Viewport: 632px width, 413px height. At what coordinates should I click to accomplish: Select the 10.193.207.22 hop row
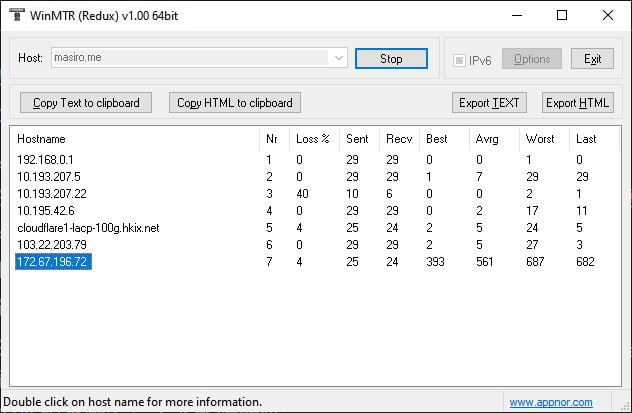click(x=52, y=194)
